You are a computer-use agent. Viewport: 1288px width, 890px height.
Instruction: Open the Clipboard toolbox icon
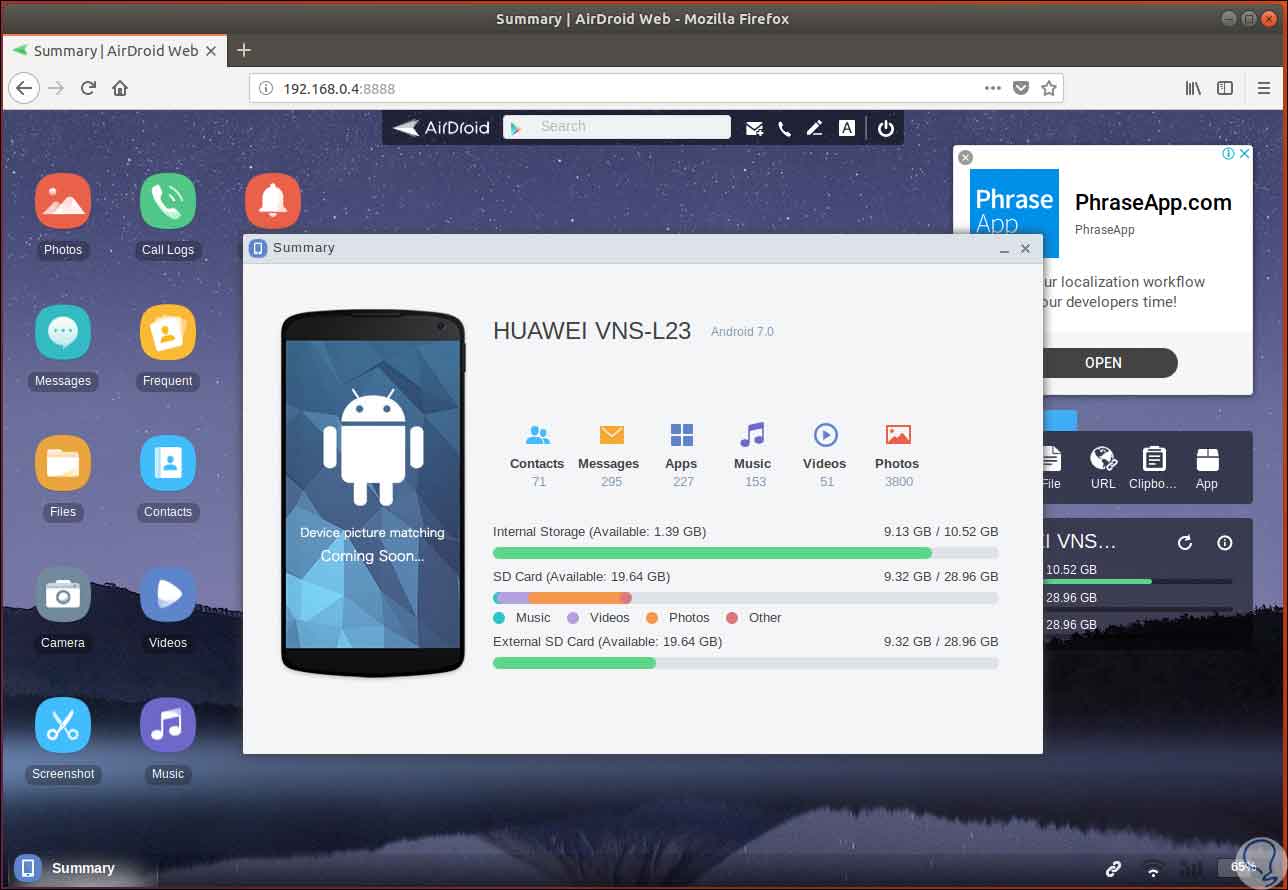[x=1154, y=468]
